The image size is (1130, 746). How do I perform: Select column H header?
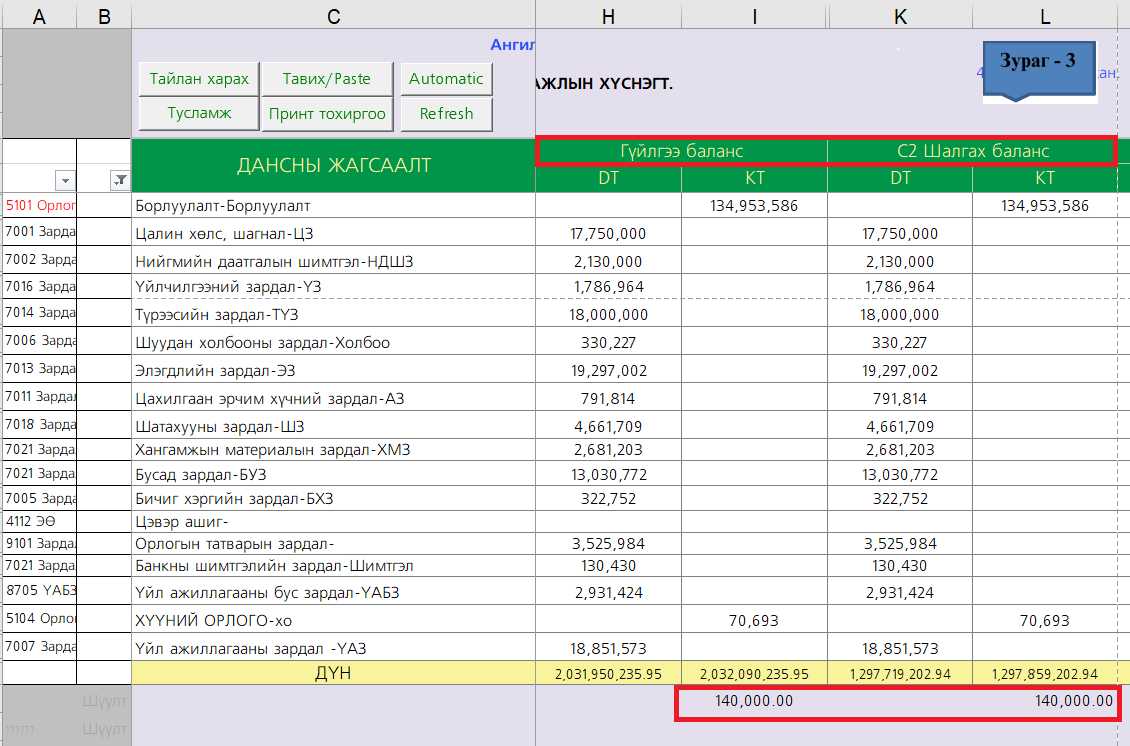pos(608,15)
